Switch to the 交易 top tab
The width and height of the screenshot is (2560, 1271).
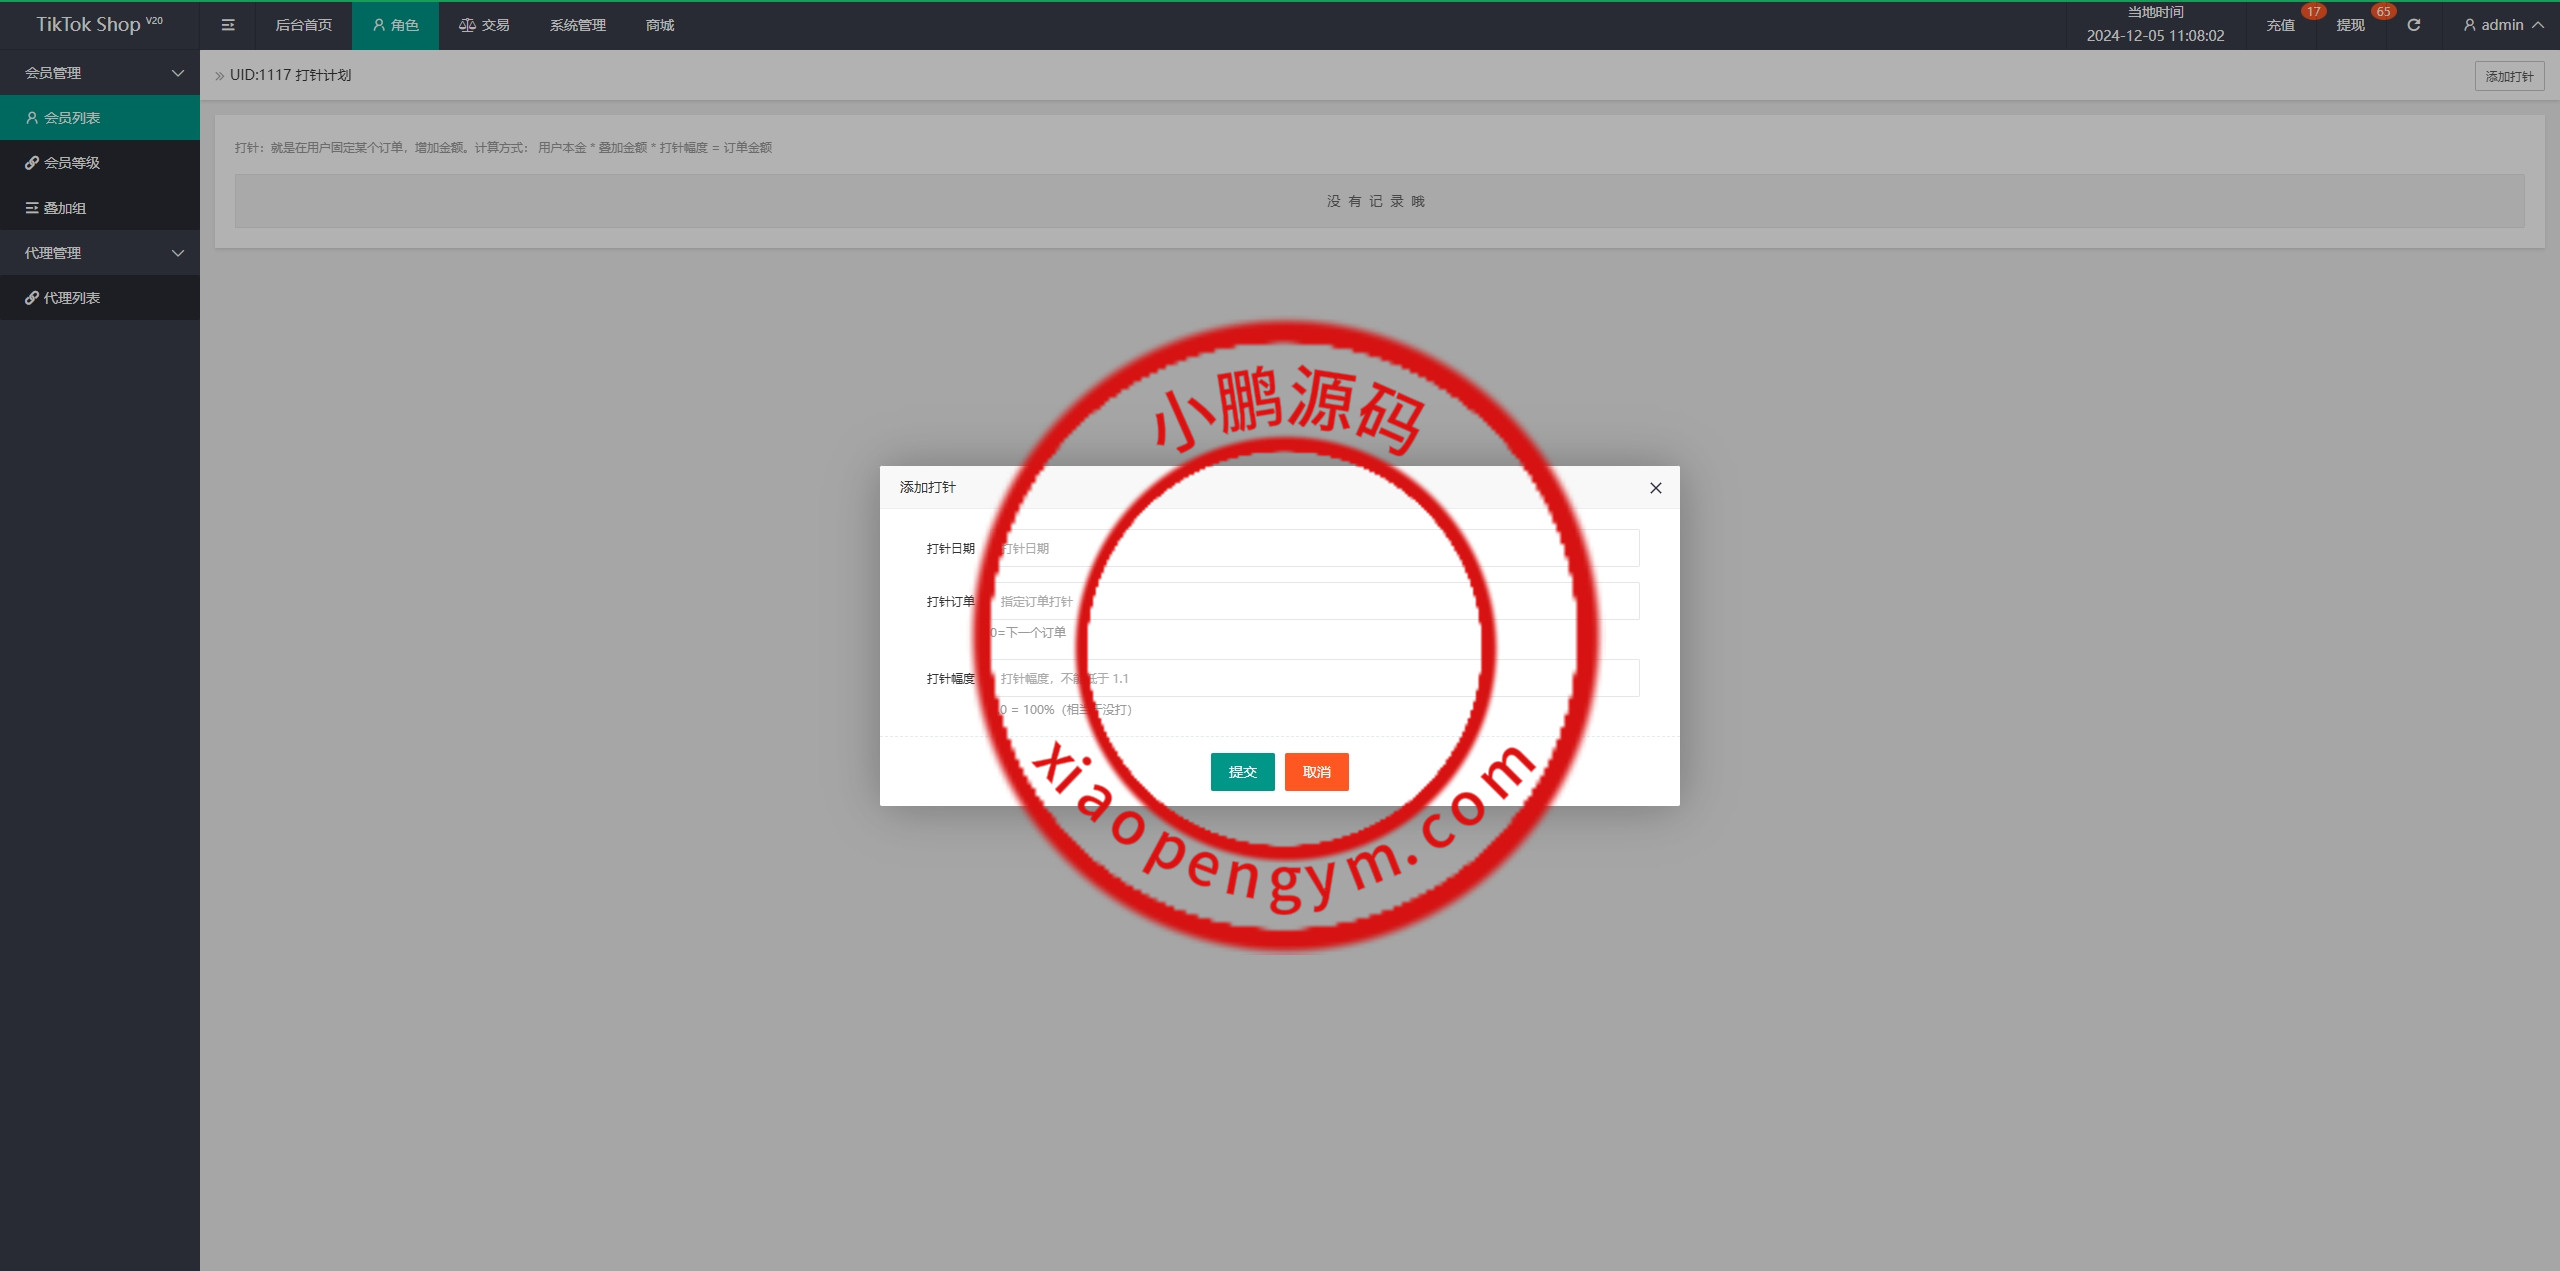click(x=485, y=25)
